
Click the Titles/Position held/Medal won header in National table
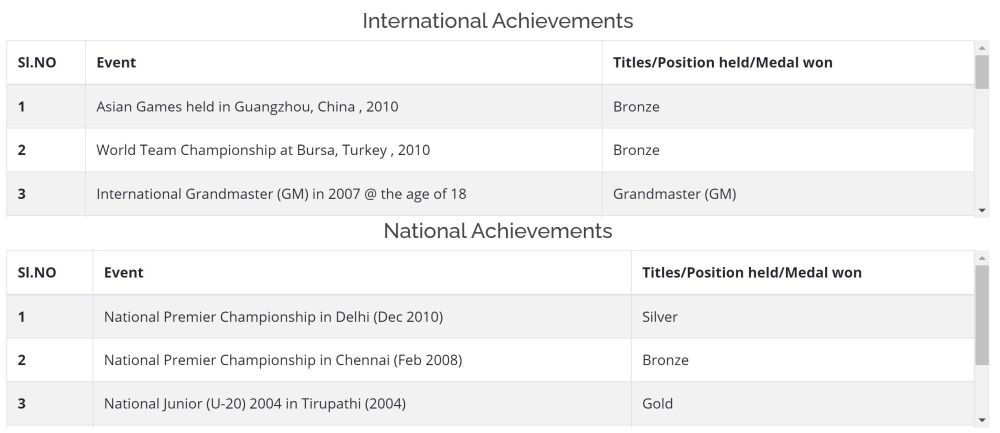[x=751, y=273]
